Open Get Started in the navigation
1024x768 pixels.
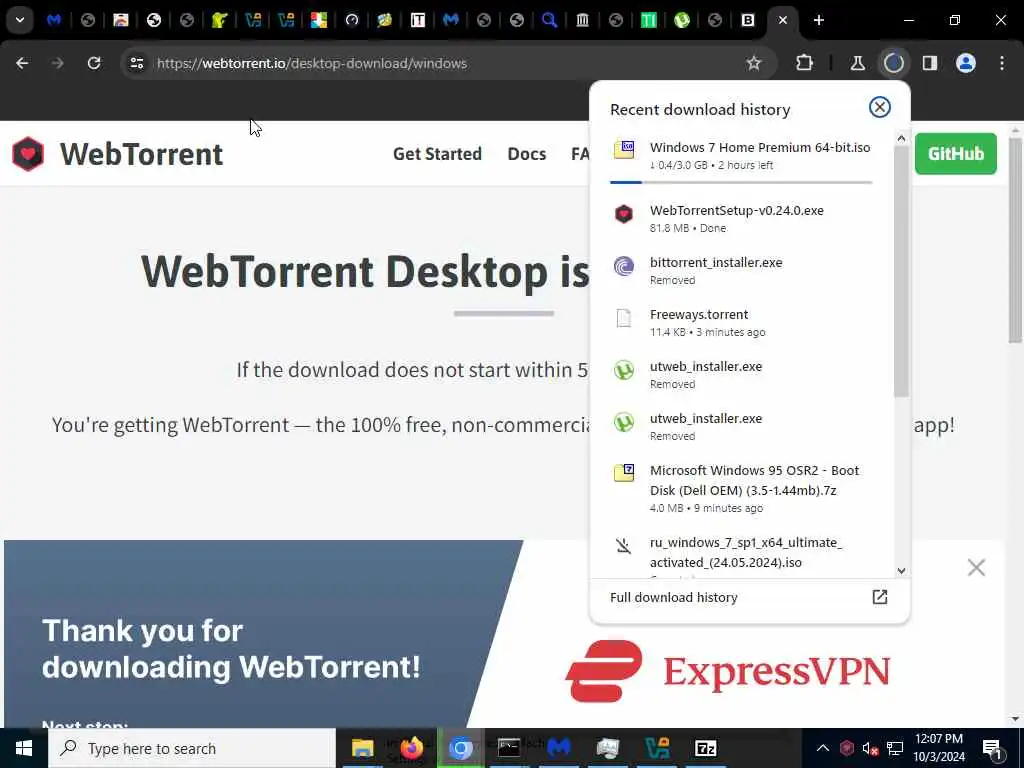click(x=437, y=154)
